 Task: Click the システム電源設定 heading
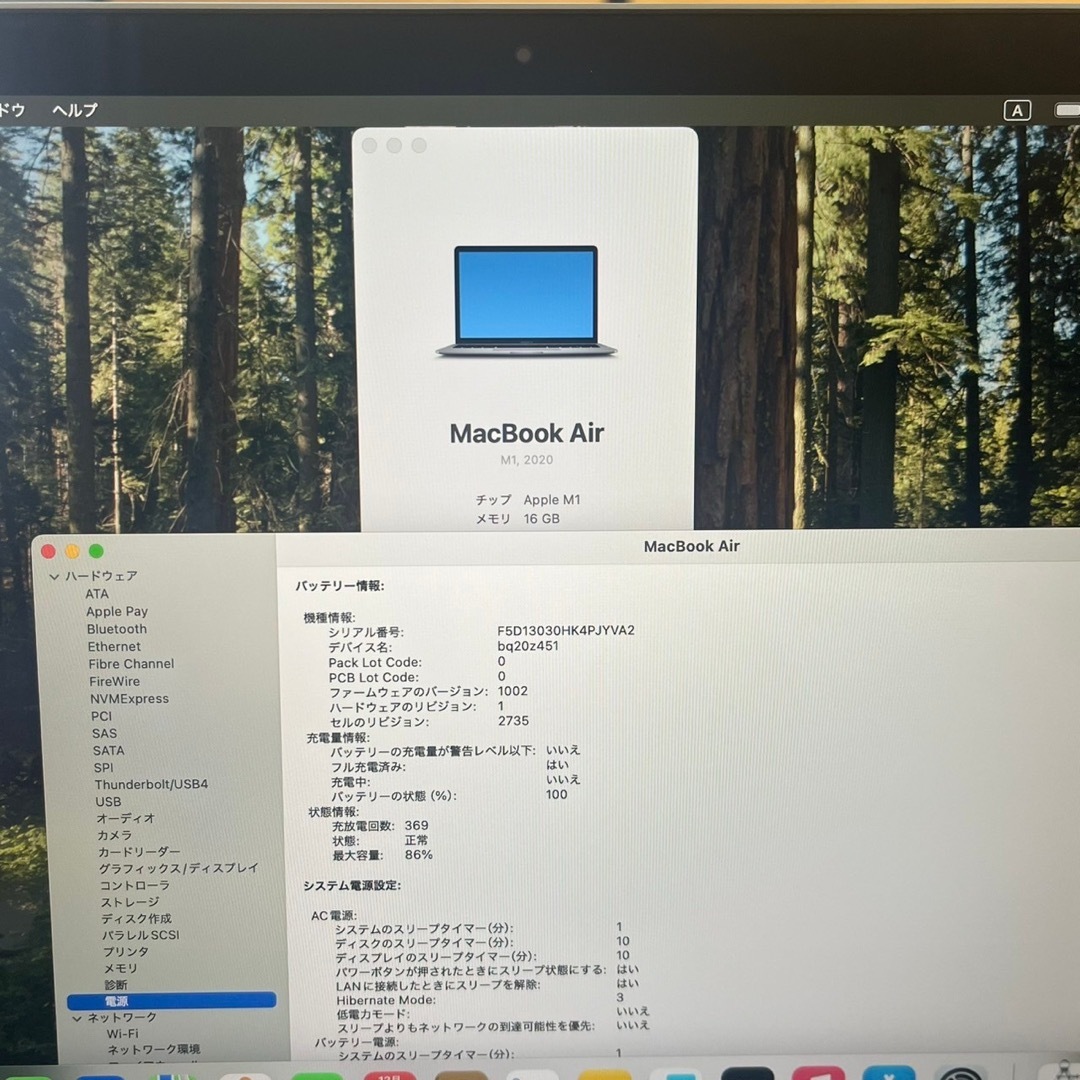pyautogui.click(x=352, y=886)
